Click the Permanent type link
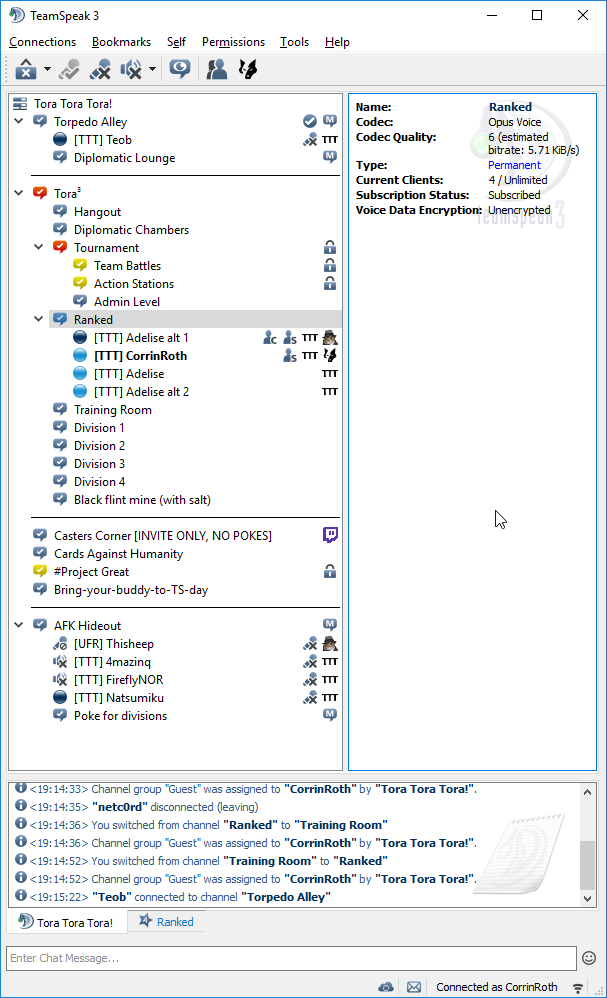Viewport: 607px width, 998px height. 514,165
